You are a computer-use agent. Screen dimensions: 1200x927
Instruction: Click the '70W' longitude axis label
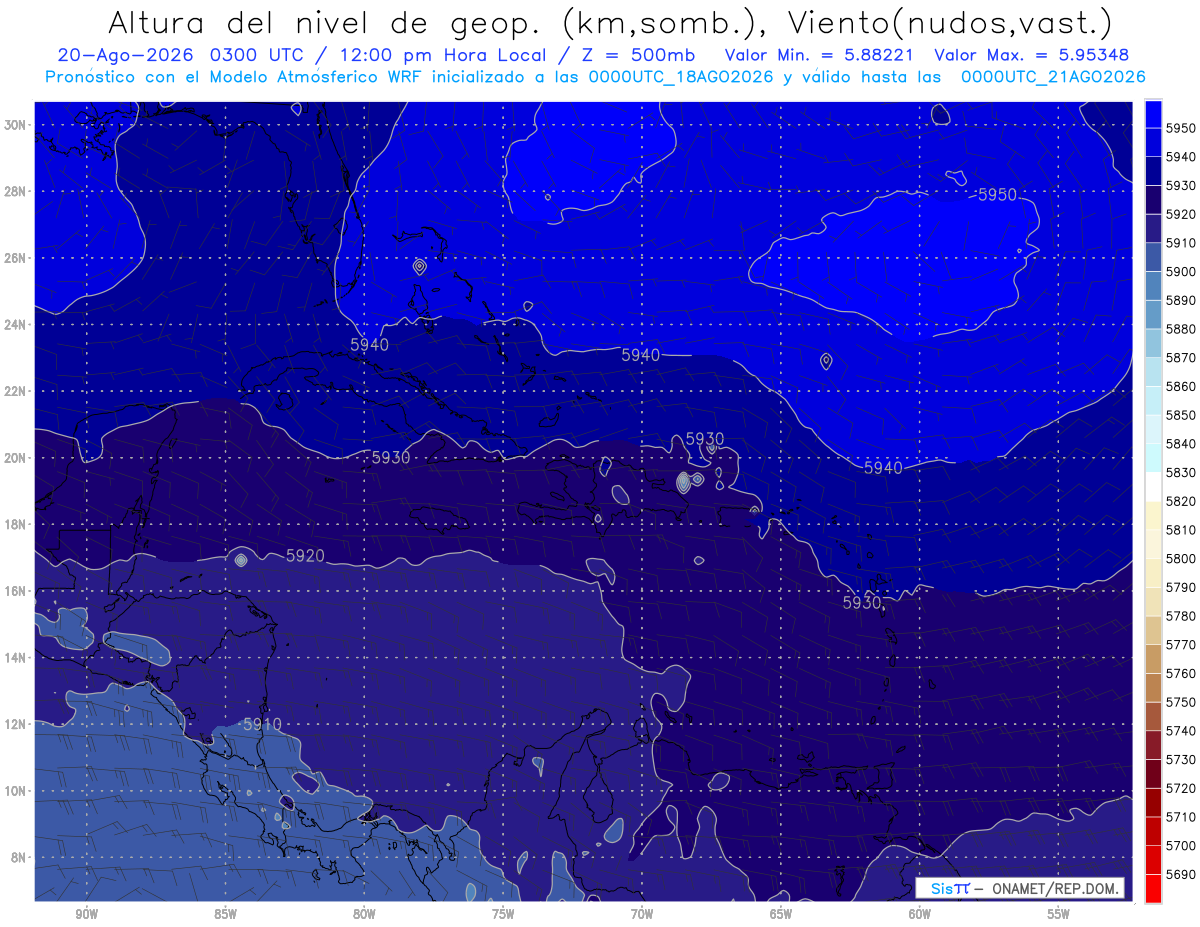[642, 914]
